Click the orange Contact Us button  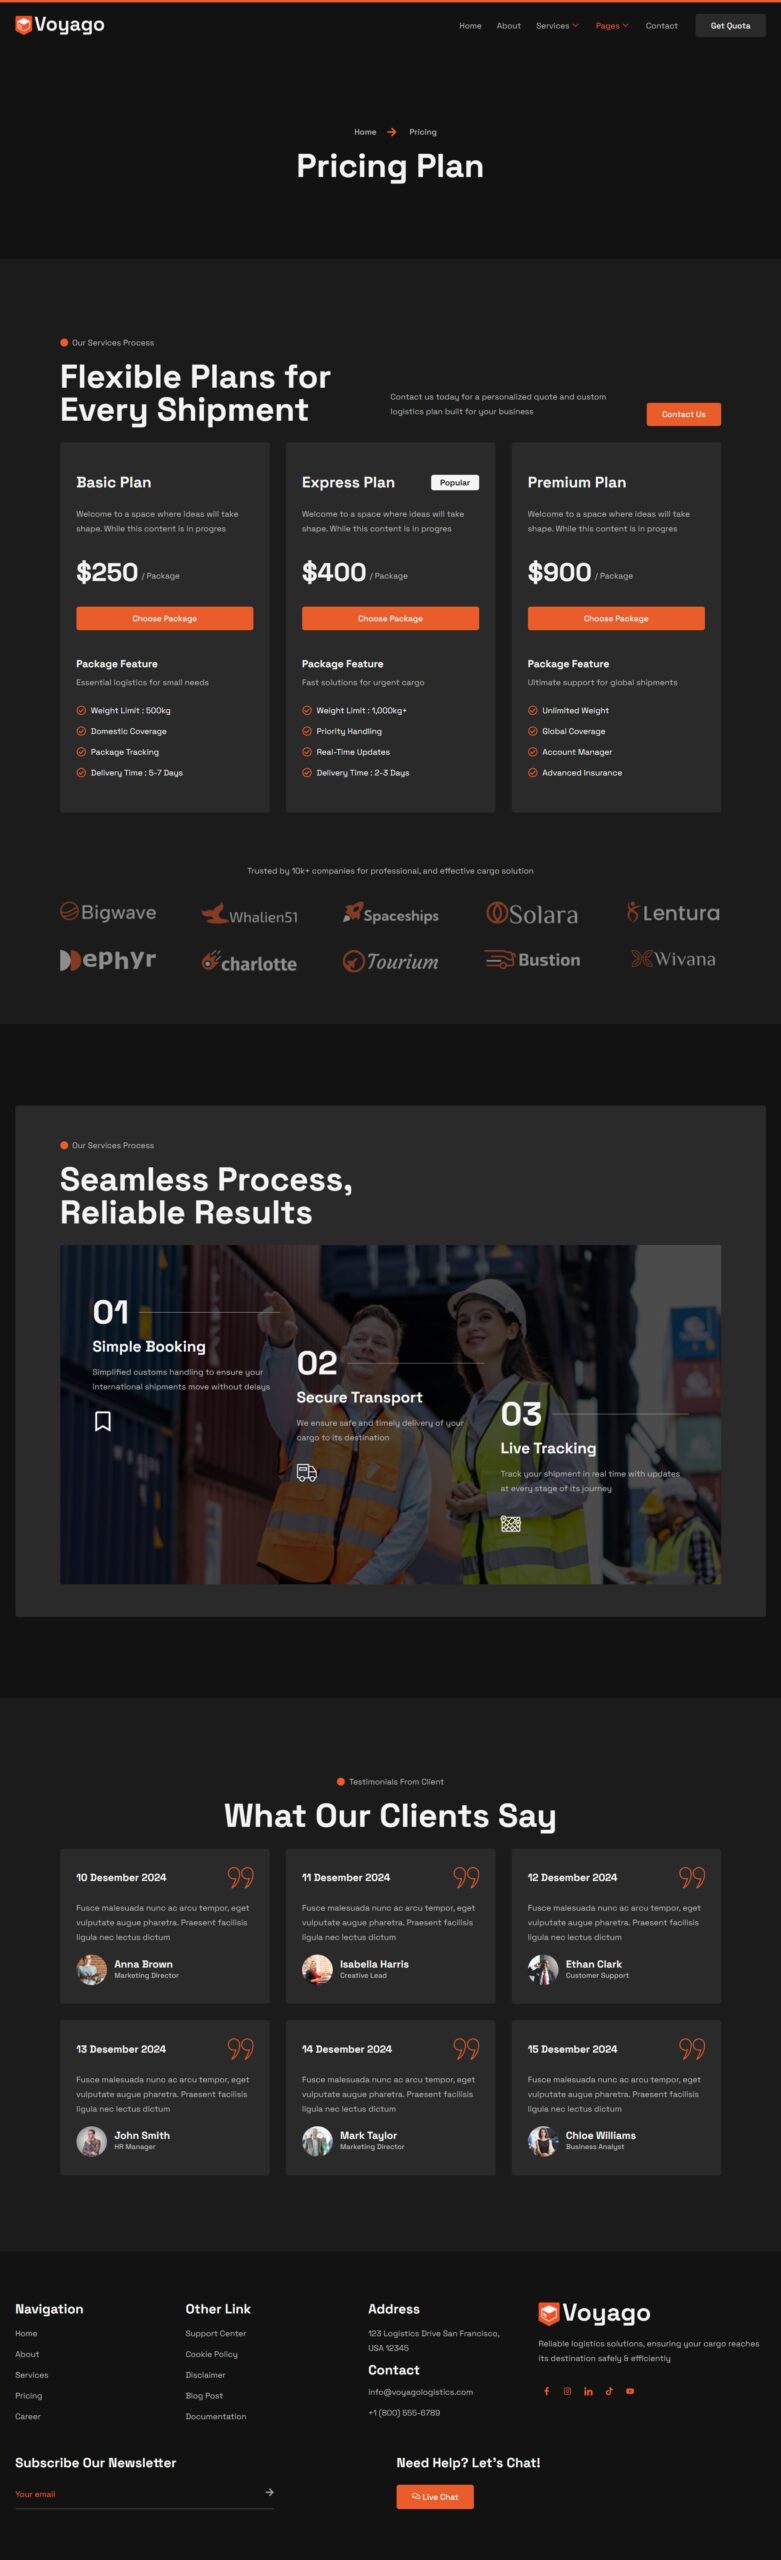[683, 414]
